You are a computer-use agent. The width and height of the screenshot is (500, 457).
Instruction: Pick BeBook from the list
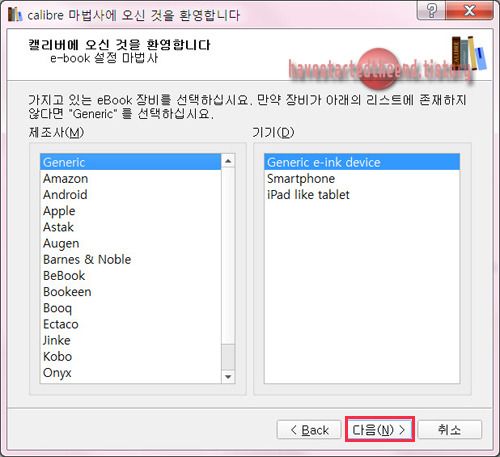pyautogui.click(x=130, y=276)
